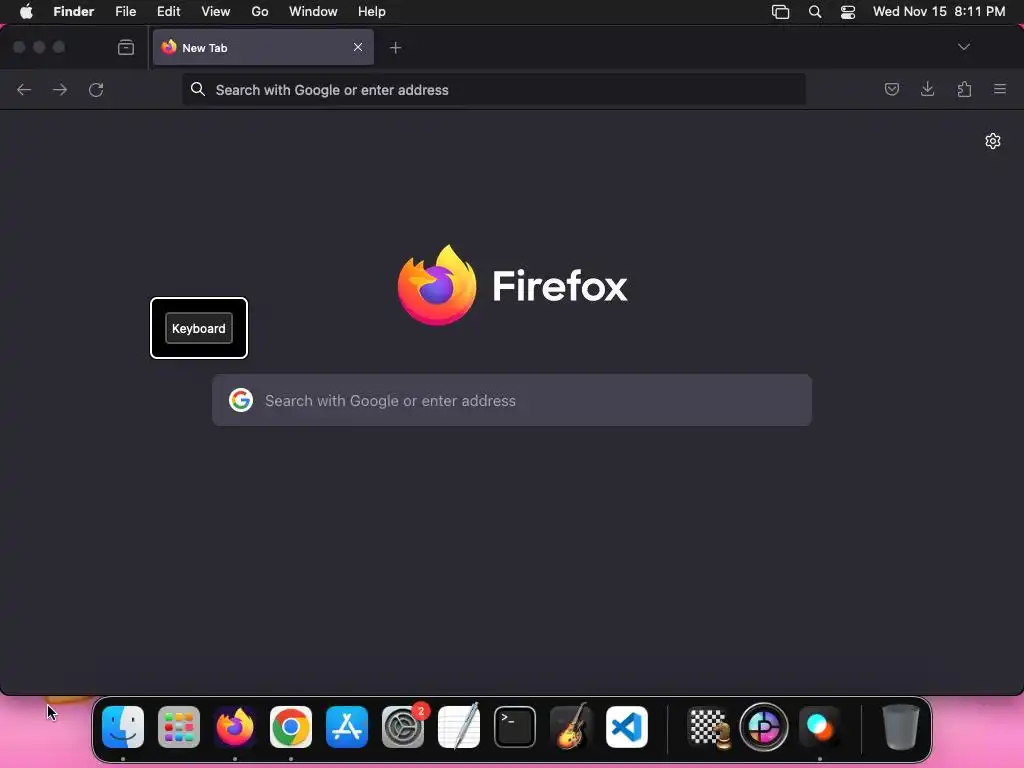
Task: Reload the page with refresh icon
Action: 96,89
